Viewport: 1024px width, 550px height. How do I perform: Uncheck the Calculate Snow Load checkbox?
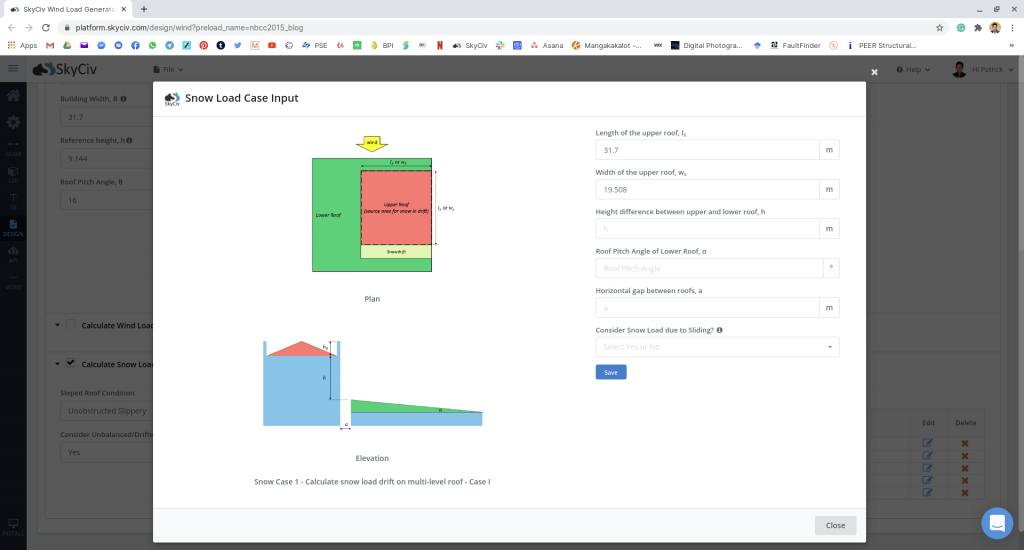[70, 363]
